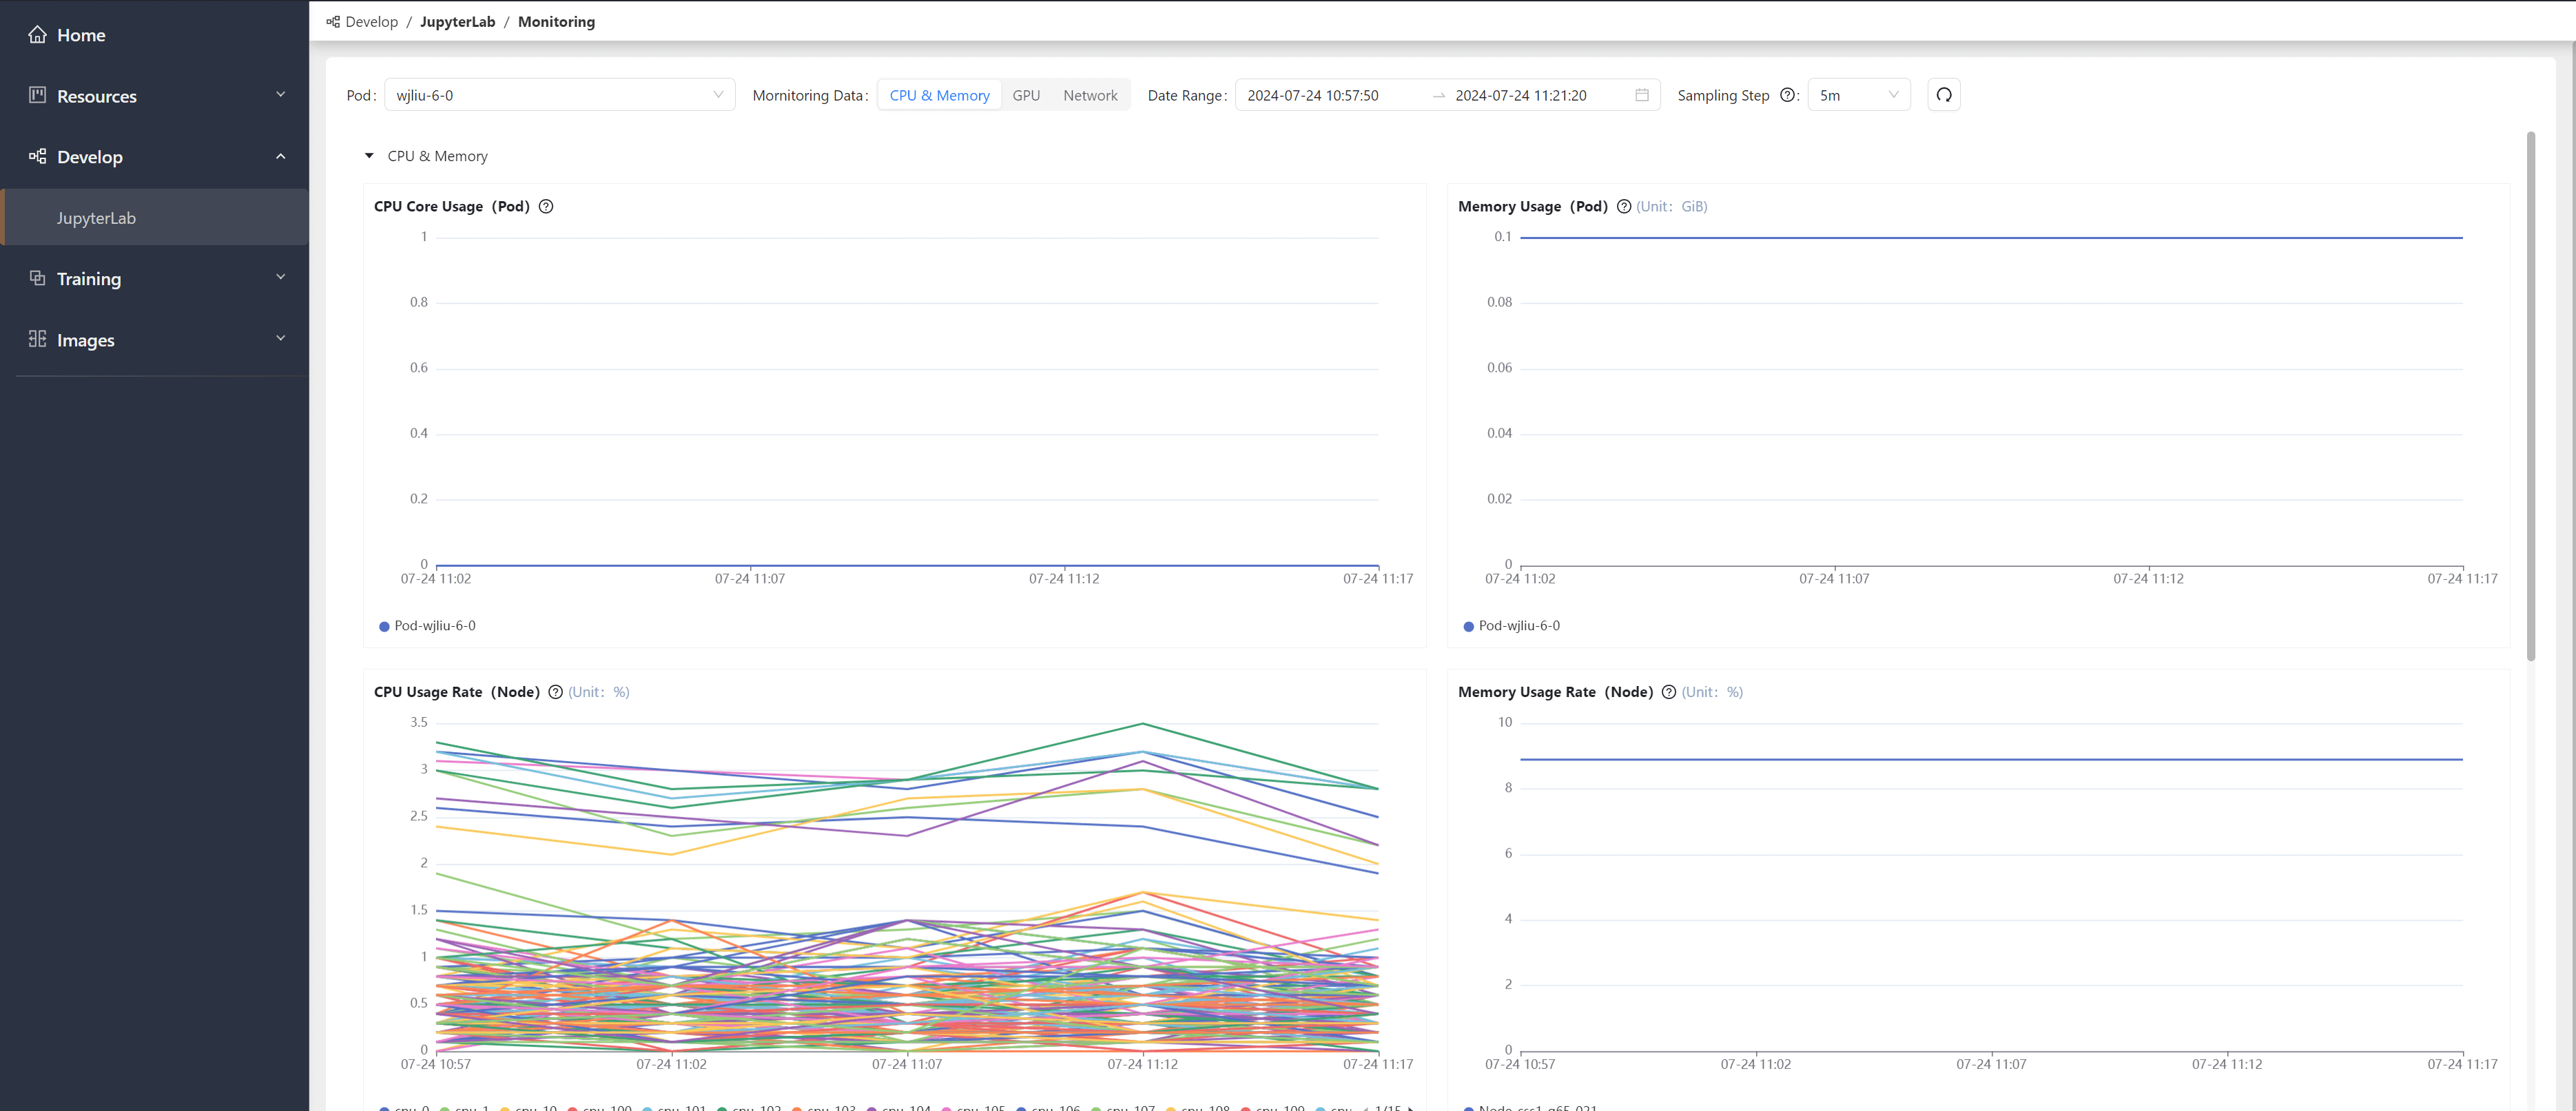The height and width of the screenshot is (1111, 2576).
Task: Click the 'CPU Core Usage (Pod)' chart title
Action: pos(452,207)
